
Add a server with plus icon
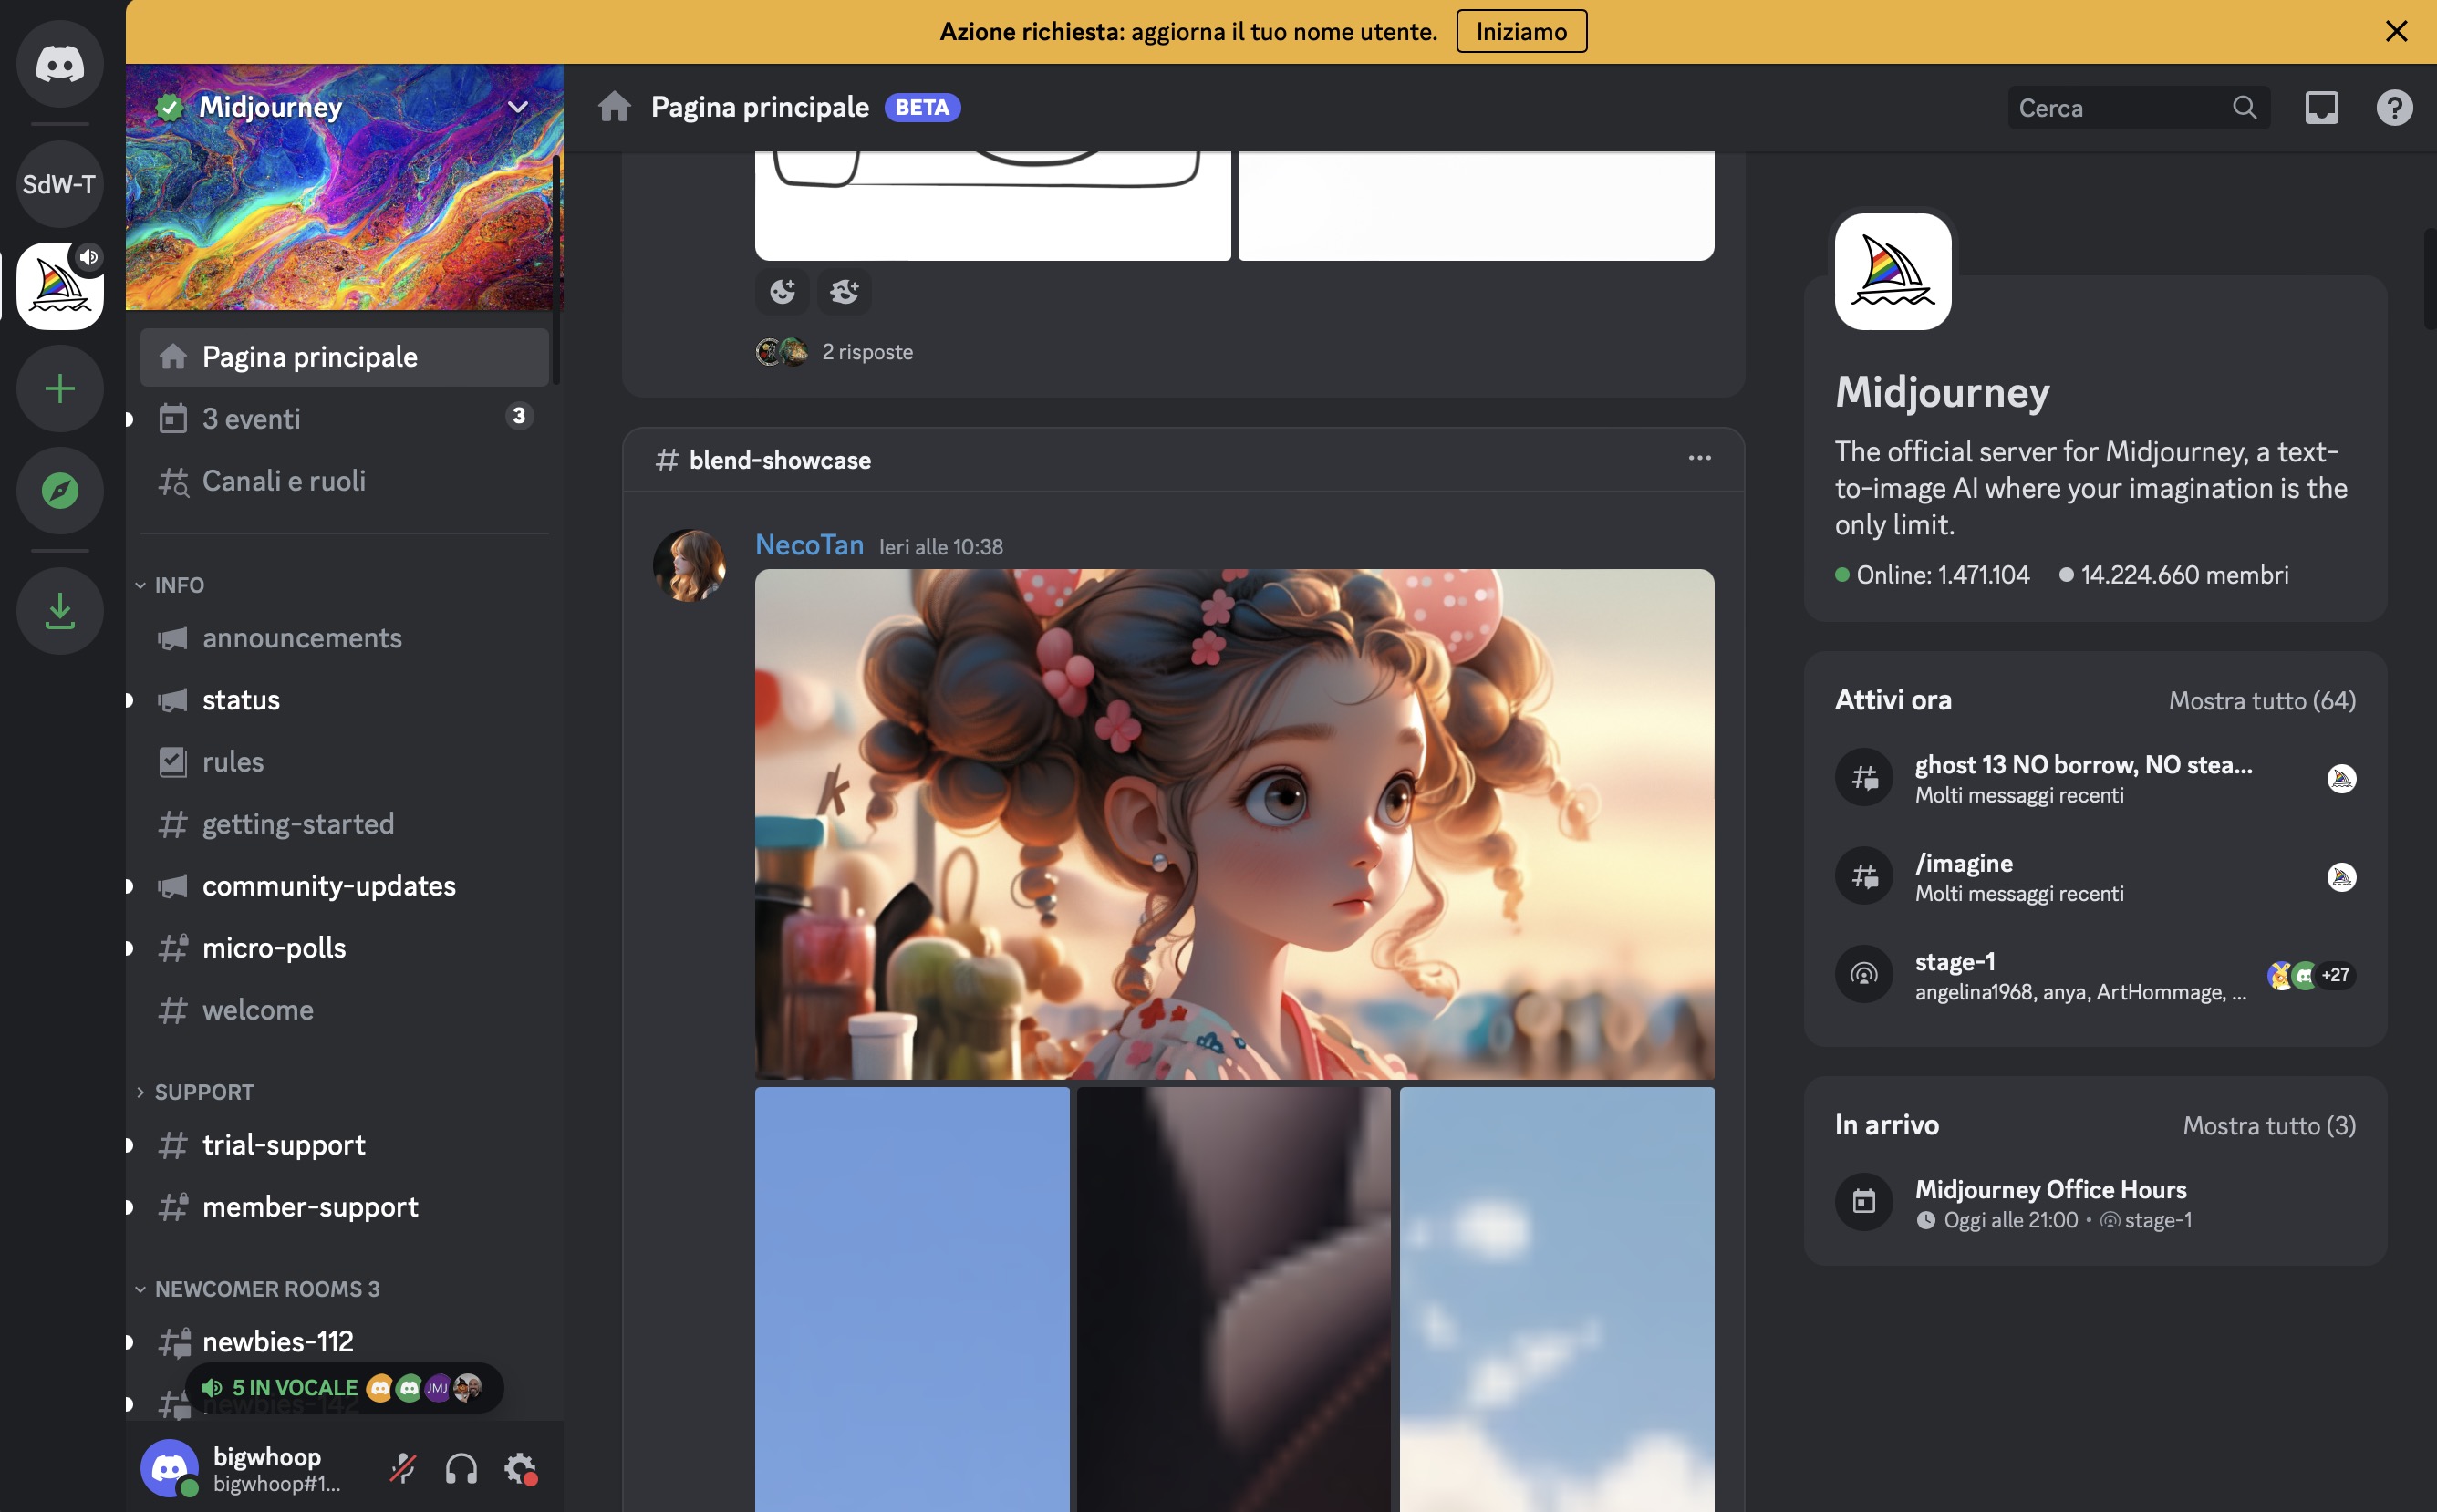click(x=60, y=388)
